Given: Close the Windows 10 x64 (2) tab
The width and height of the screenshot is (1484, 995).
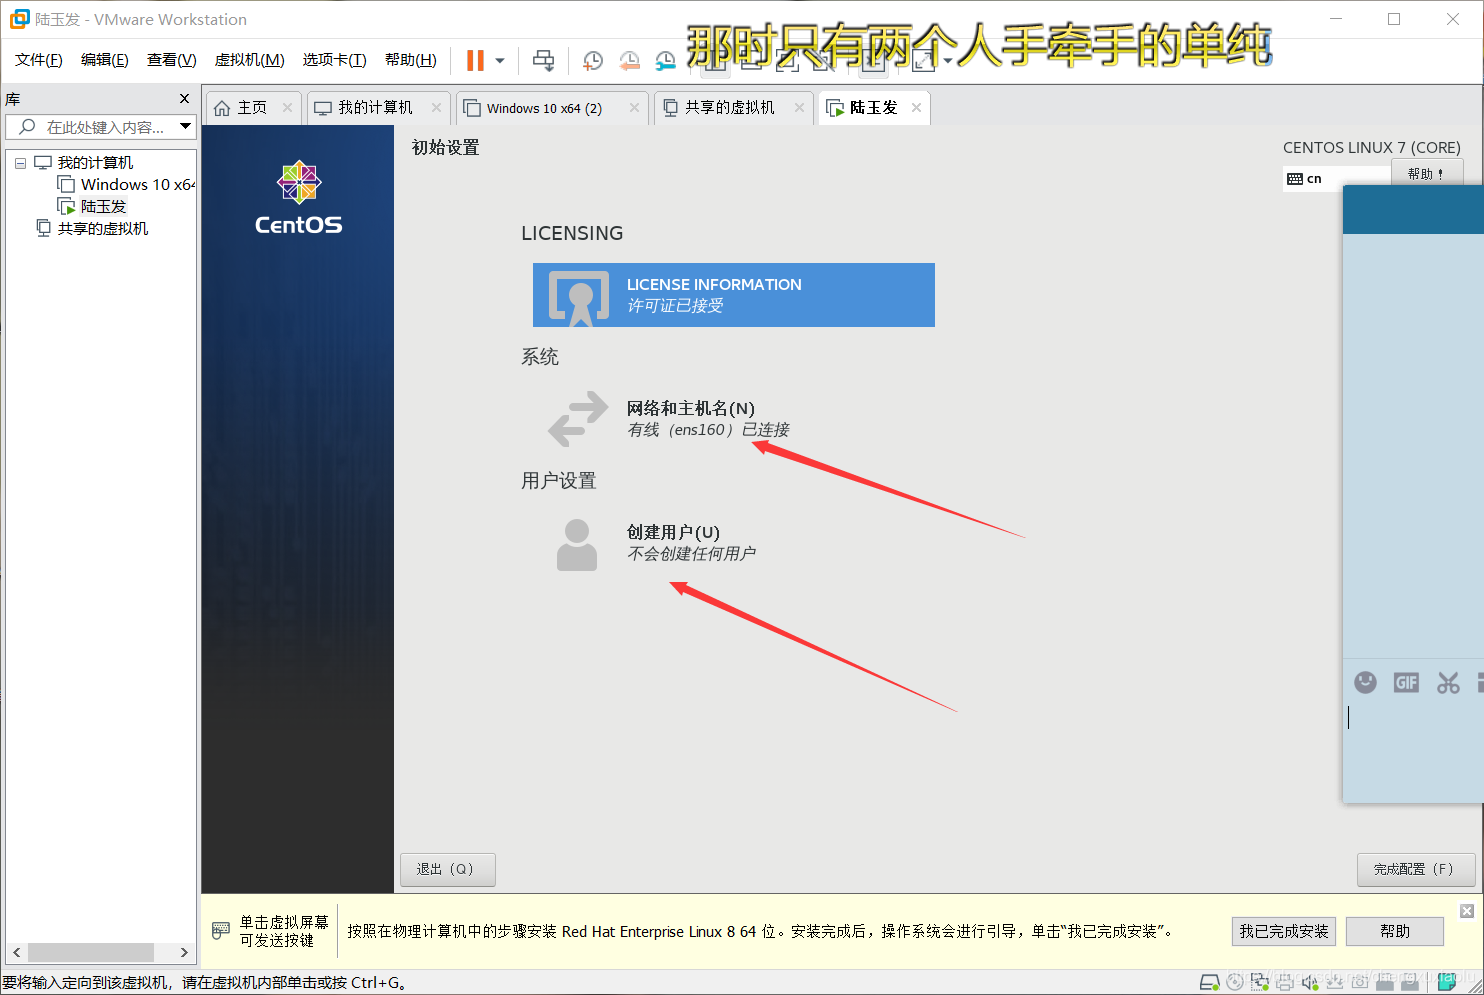Looking at the screenshot, I should pyautogui.click(x=634, y=108).
